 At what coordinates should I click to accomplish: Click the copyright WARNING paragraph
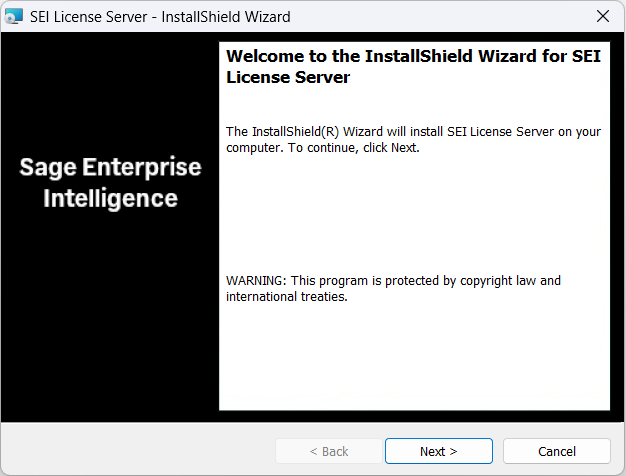tap(393, 281)
